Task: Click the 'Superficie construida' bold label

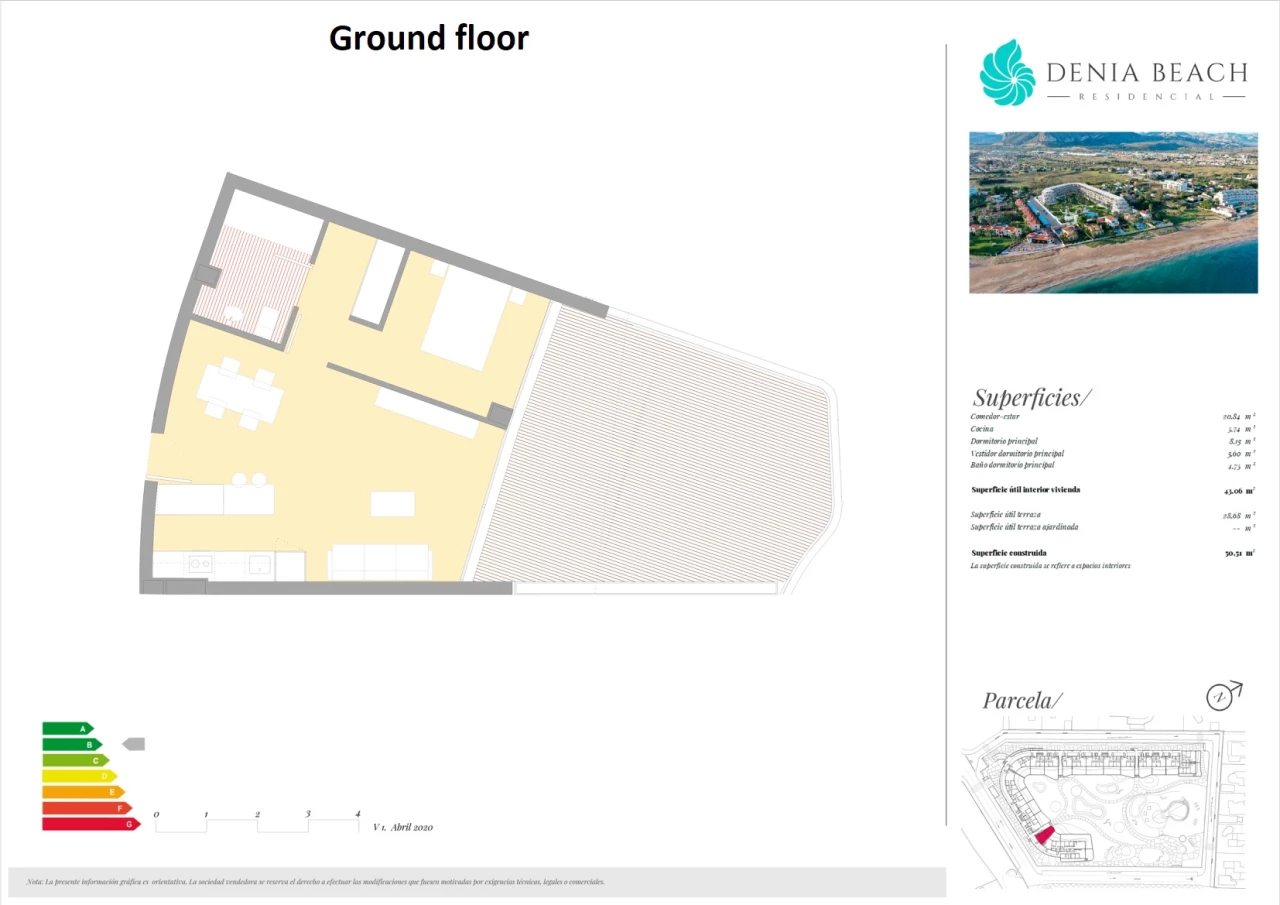Action: [x=1009, y=553]
